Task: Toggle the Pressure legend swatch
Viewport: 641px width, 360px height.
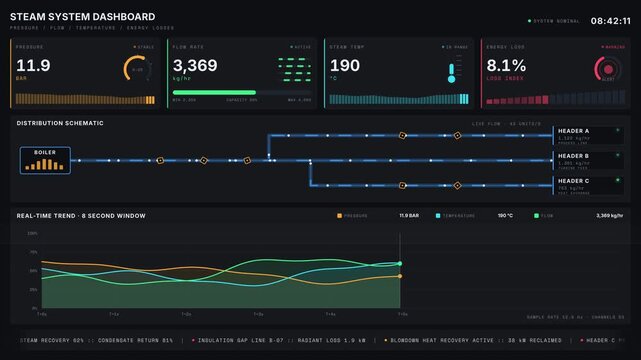Action: click(x=339, y=216)
